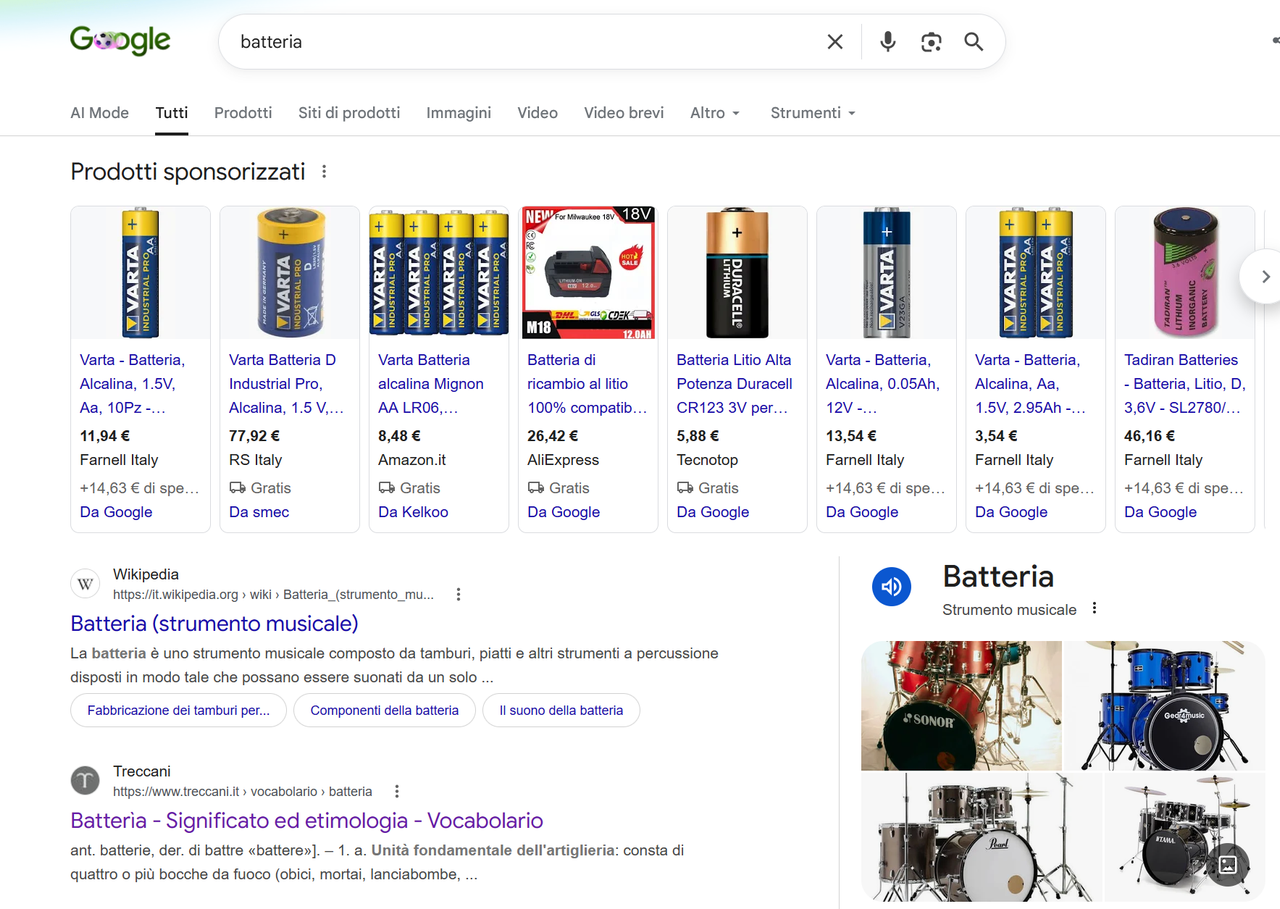
Task: Click the www.treccani.it URL breadcrumb
Action: click(243, 791)
